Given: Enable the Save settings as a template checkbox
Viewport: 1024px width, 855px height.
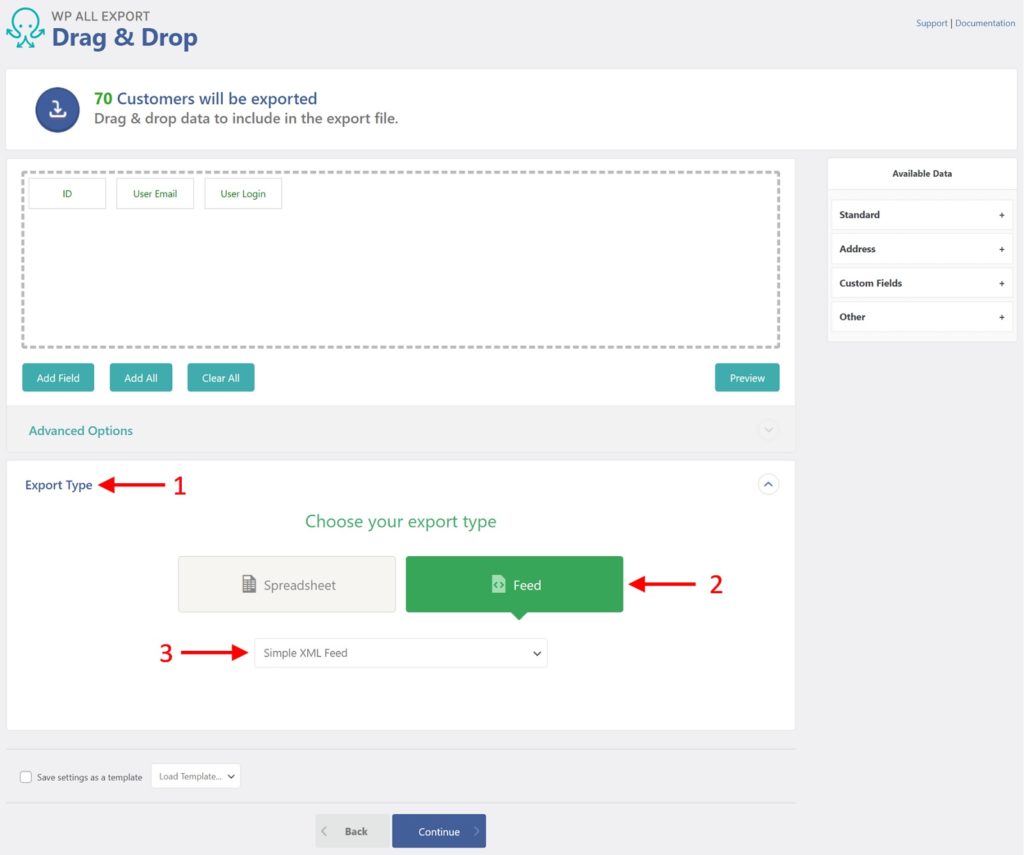Looking at the screenshot, I should (25, 776).
